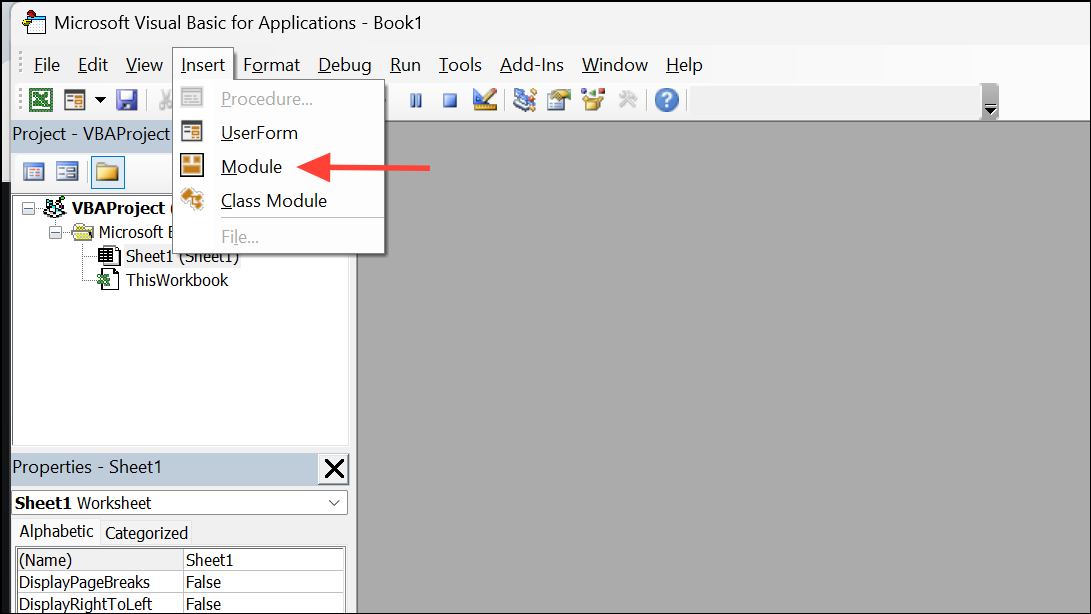
Task: Click the DisplayPageBreaks False value
Action: click(264, 582)
